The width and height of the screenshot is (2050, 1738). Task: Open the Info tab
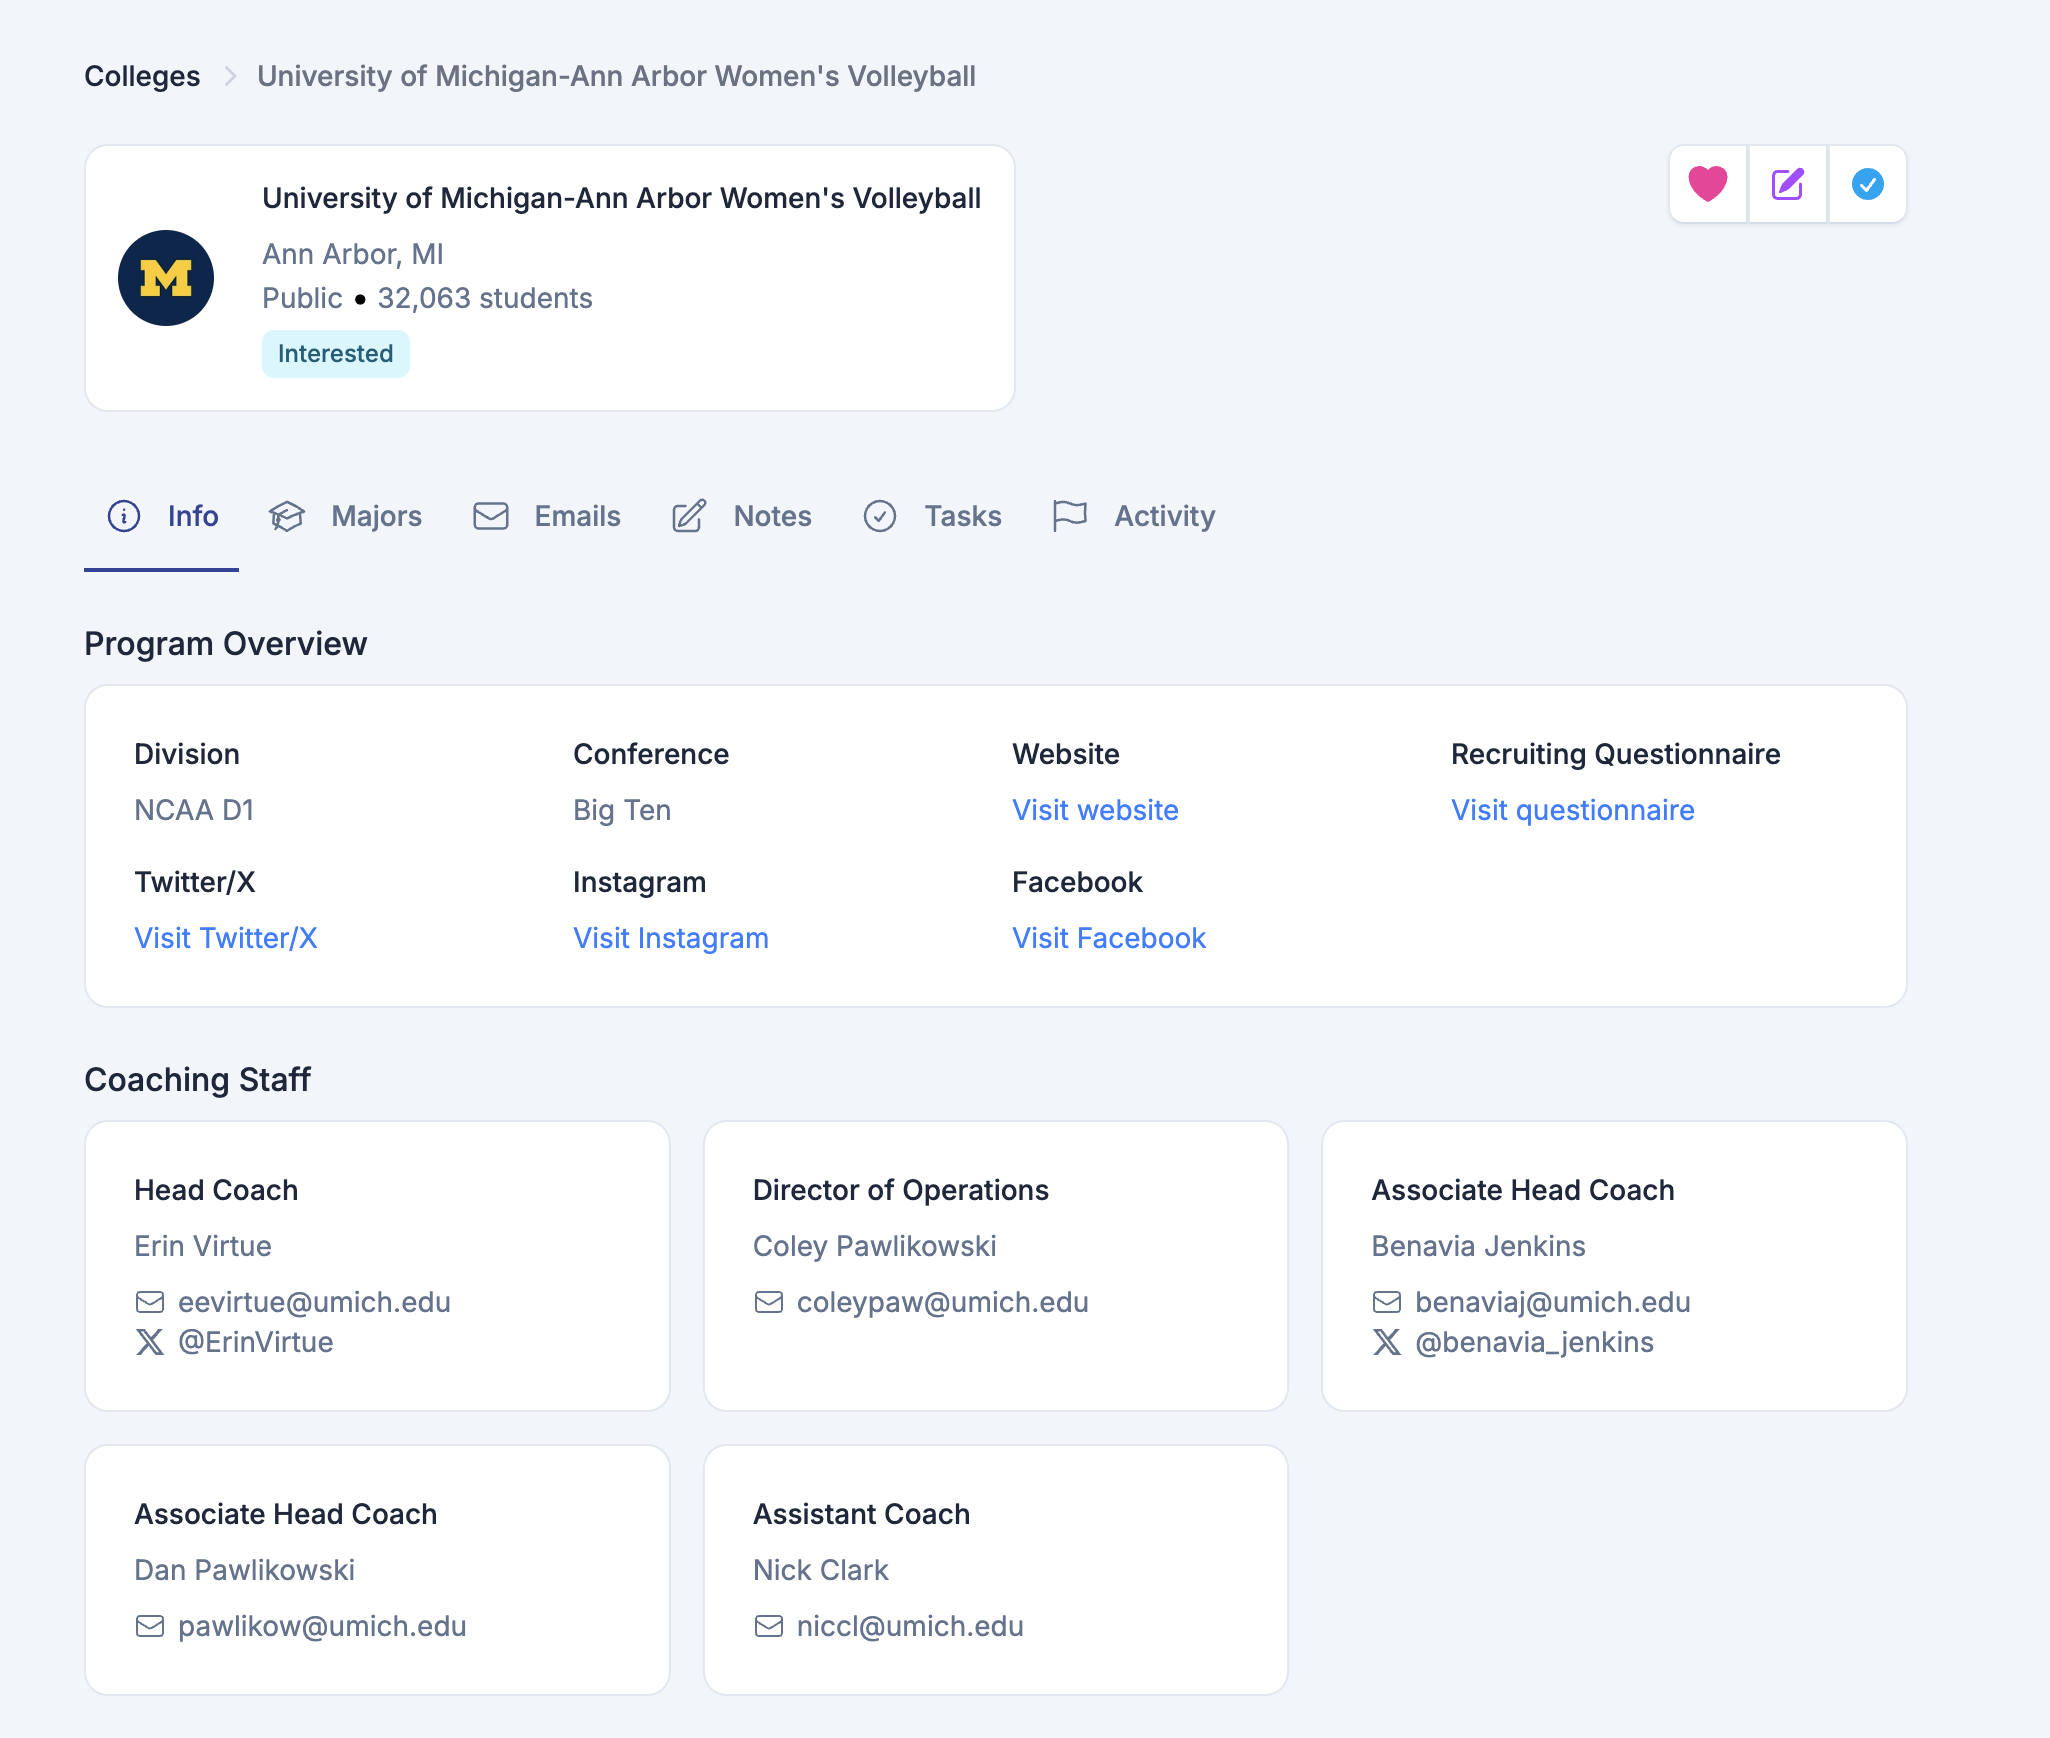tap(162, 516)
